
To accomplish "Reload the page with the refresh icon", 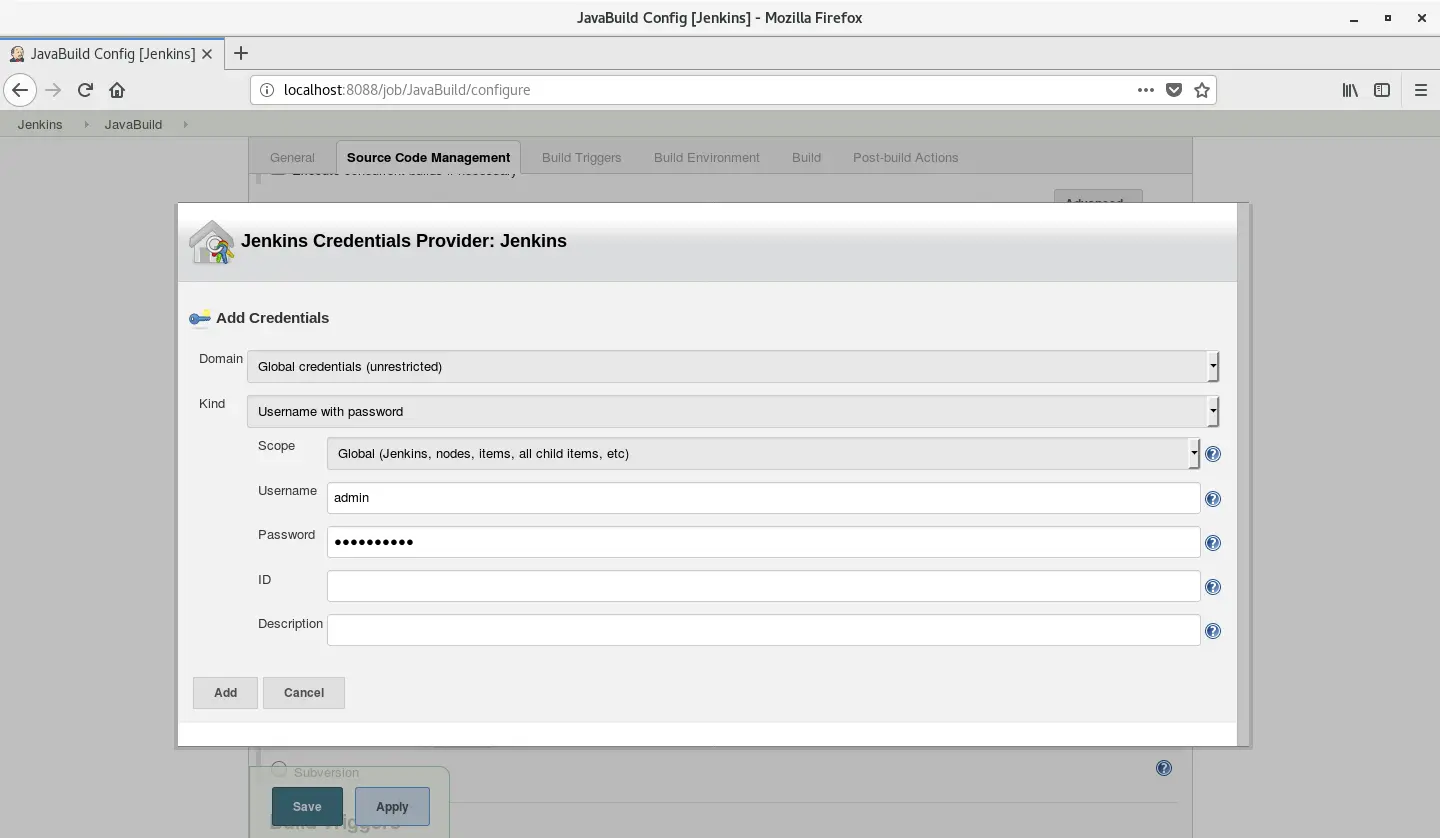I will tap(85, 90).
